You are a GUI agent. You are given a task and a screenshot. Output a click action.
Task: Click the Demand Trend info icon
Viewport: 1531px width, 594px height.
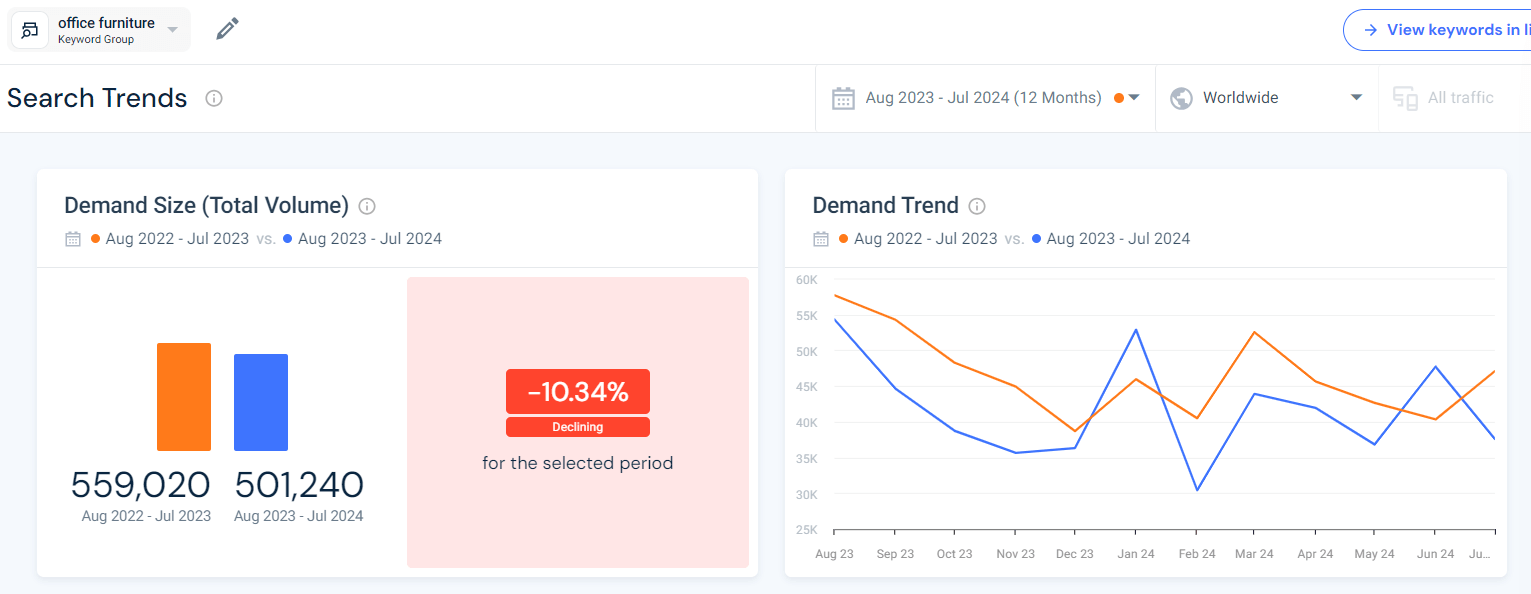pyautogui.click(x=976, y=207)
